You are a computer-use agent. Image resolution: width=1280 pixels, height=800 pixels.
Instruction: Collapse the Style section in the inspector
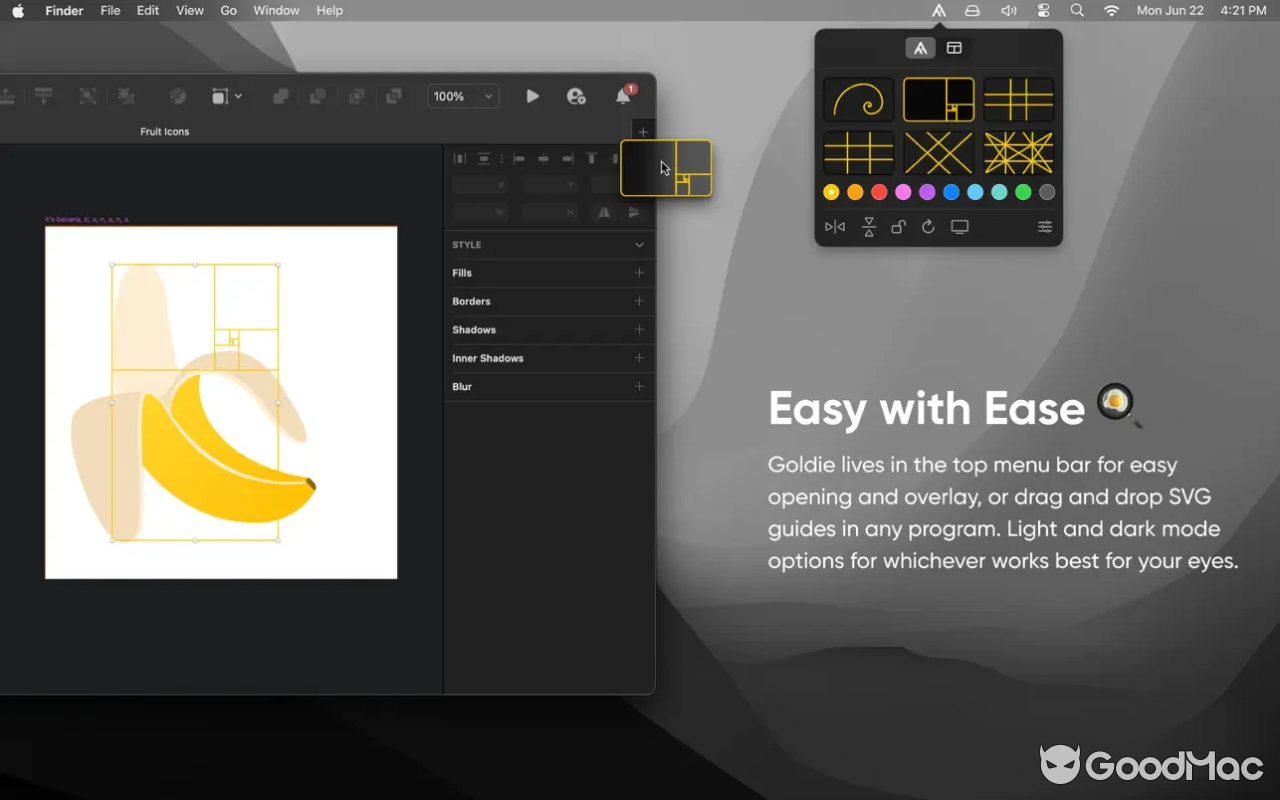638,244
